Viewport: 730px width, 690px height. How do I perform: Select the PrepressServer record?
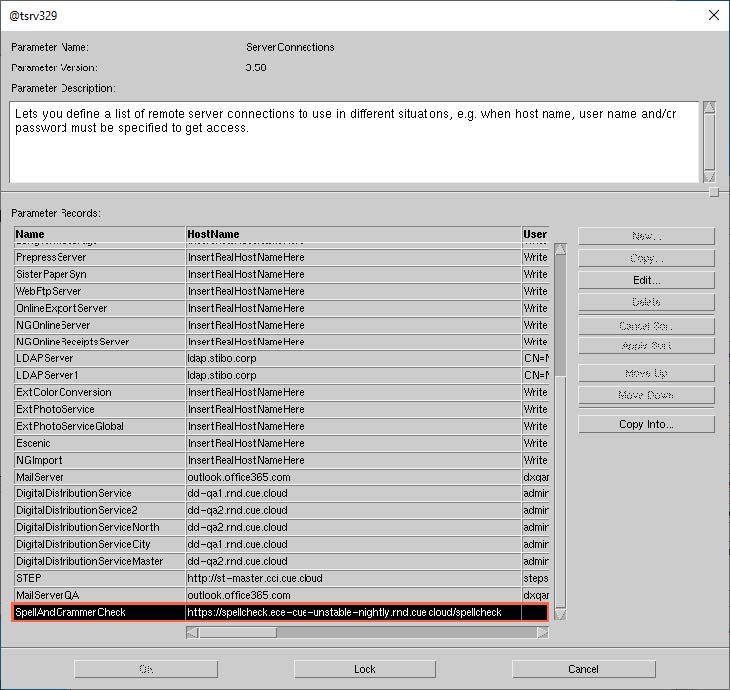pos(100,257)
